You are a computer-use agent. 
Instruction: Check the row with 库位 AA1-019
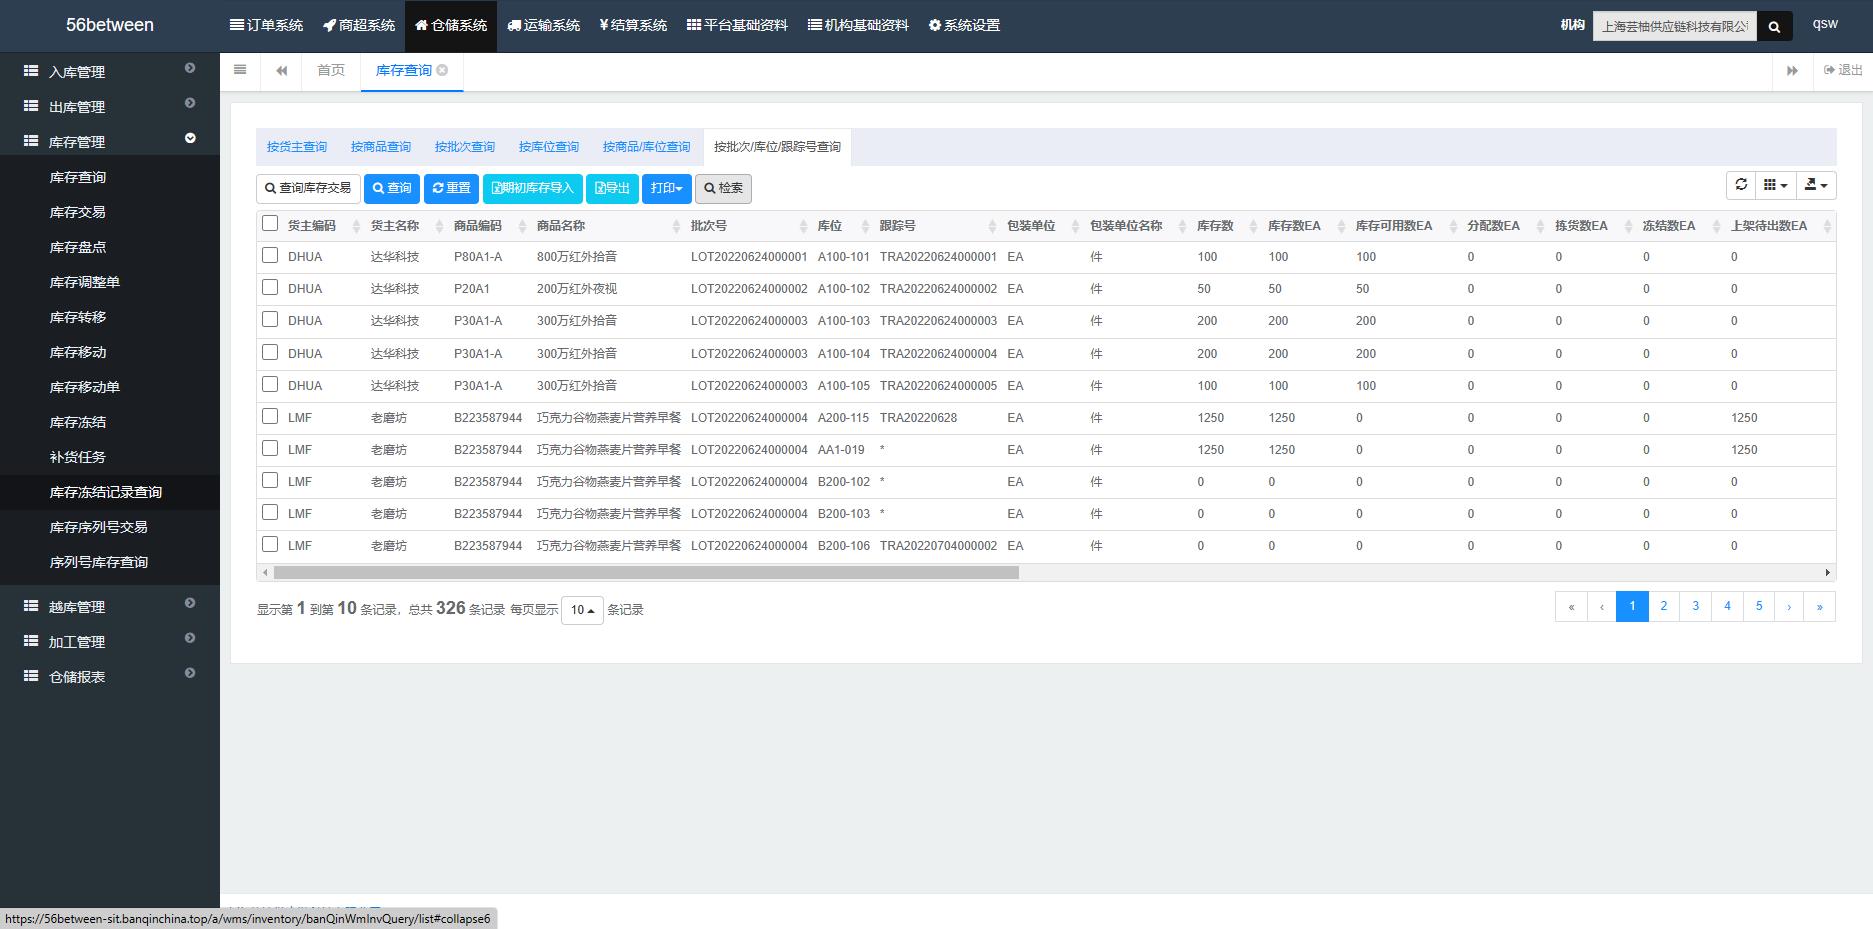coord(270,448)
